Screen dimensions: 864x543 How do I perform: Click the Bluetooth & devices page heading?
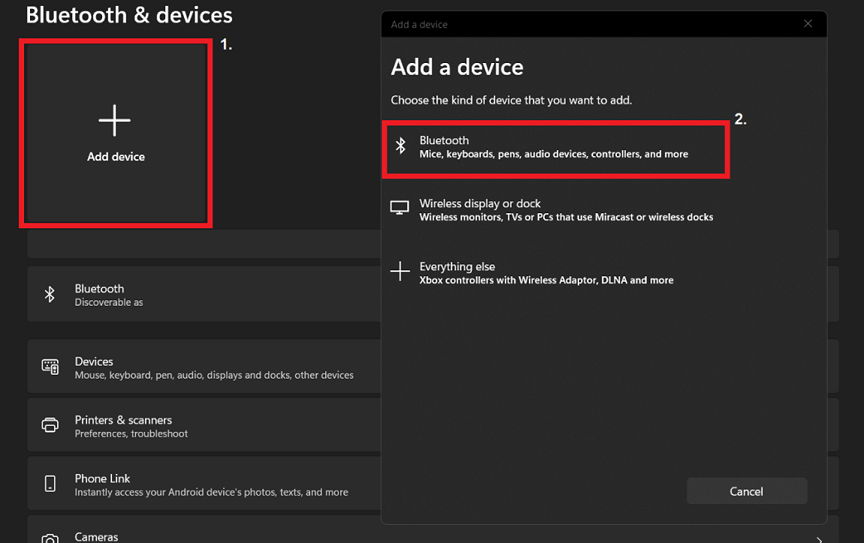tap(129, 15)
